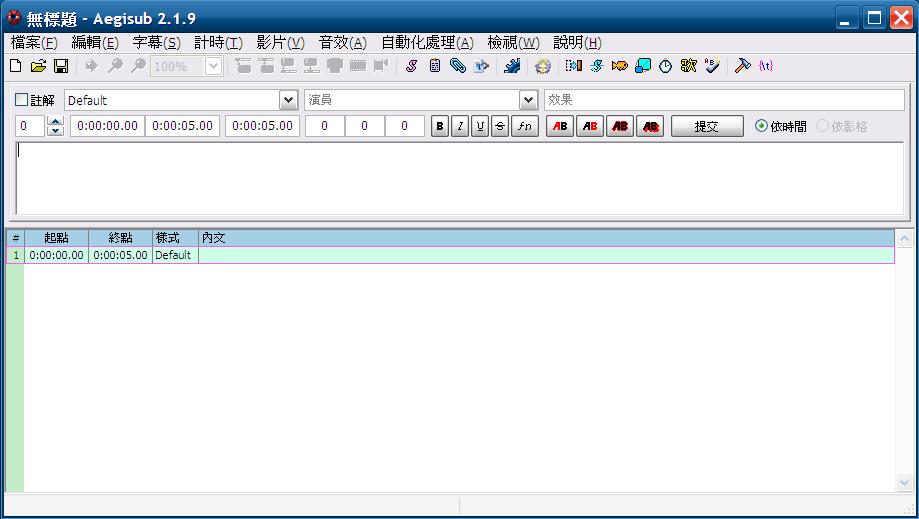The height and width of the screenshot is (519, 919).
Task: Open the Translation Assistant icon
Action: (x=620, y=66)
